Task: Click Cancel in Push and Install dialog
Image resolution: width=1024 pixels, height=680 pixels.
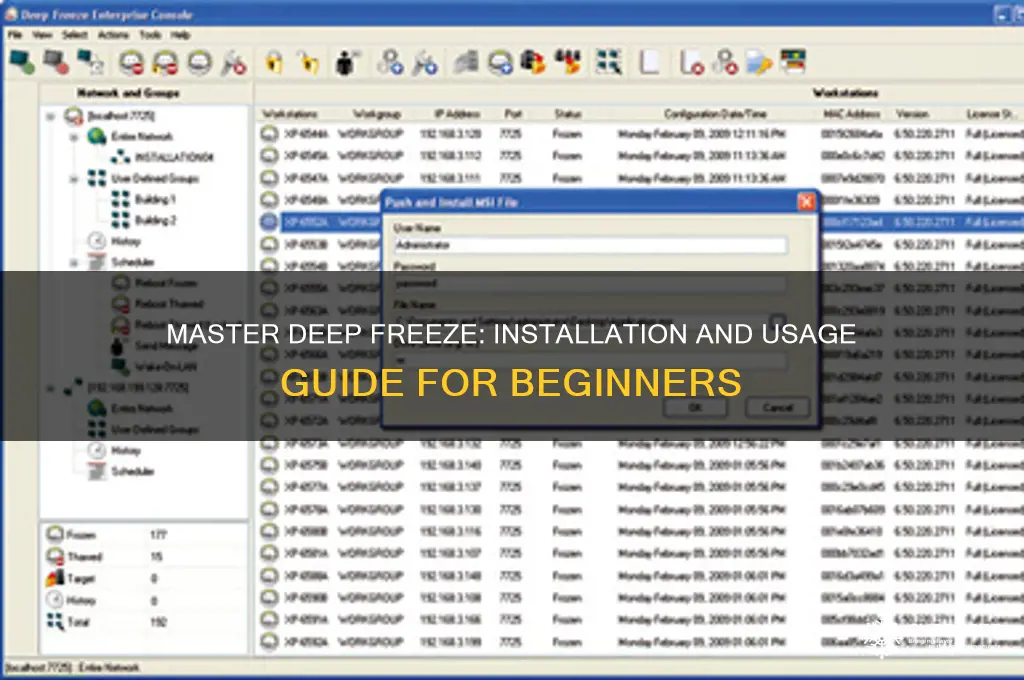Action: pyautogui.click(x=778, y=408)
